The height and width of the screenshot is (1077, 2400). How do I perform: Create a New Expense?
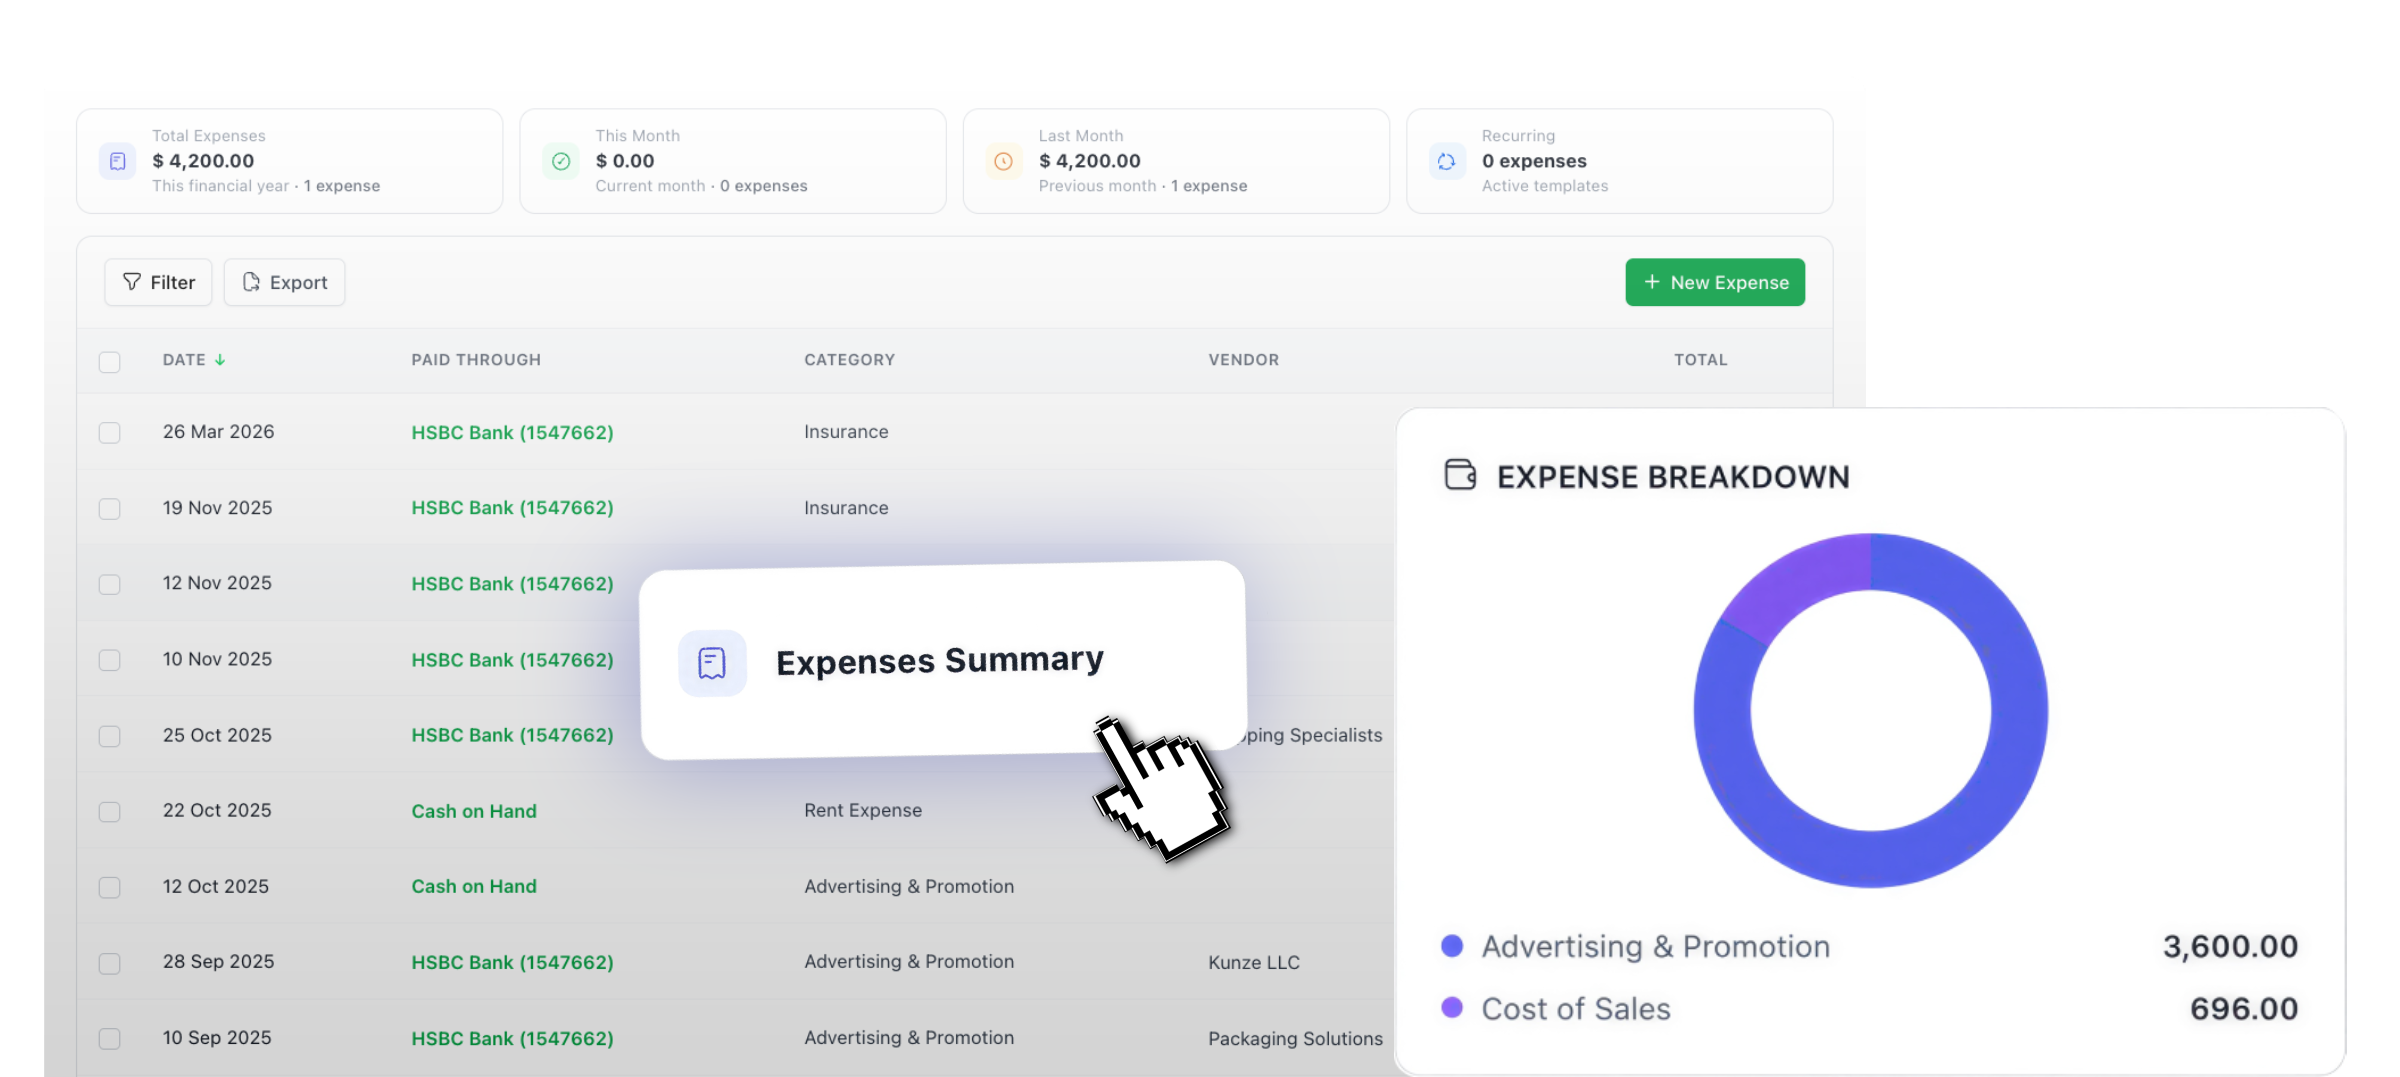(x=1714, y=282)
